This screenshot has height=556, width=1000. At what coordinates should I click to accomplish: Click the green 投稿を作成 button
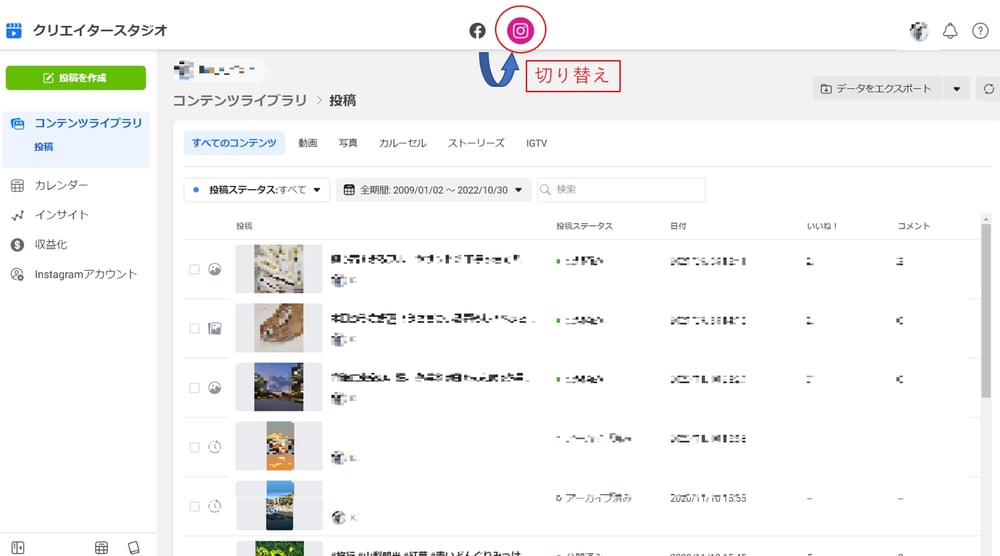click(x=76, y=78)
